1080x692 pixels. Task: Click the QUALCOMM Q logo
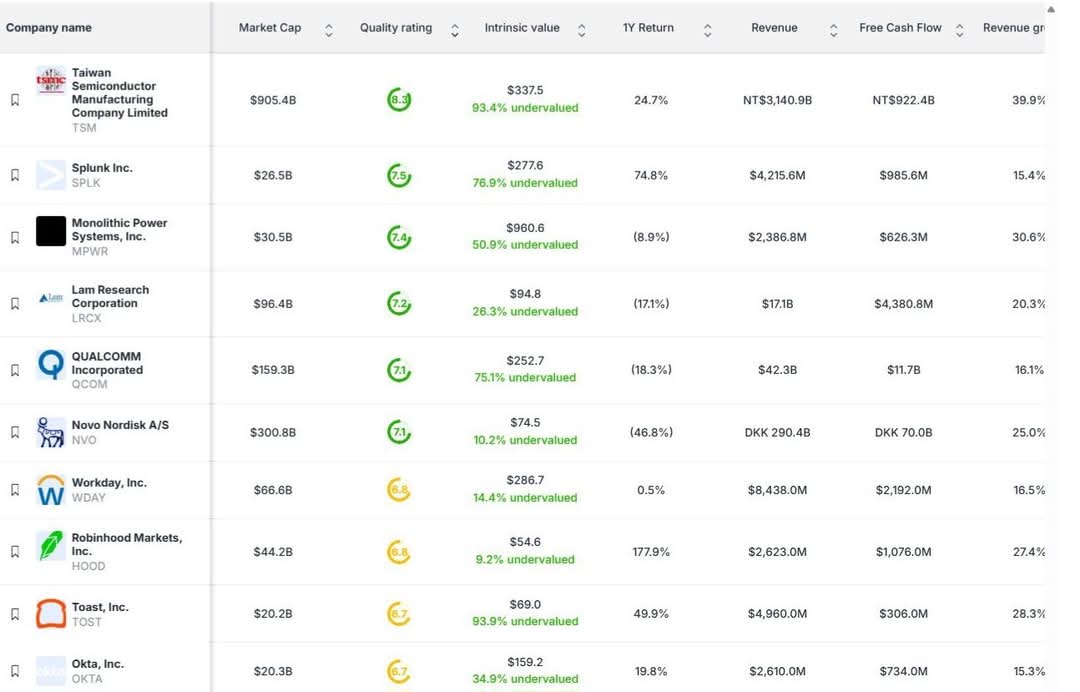coord(51,364)
